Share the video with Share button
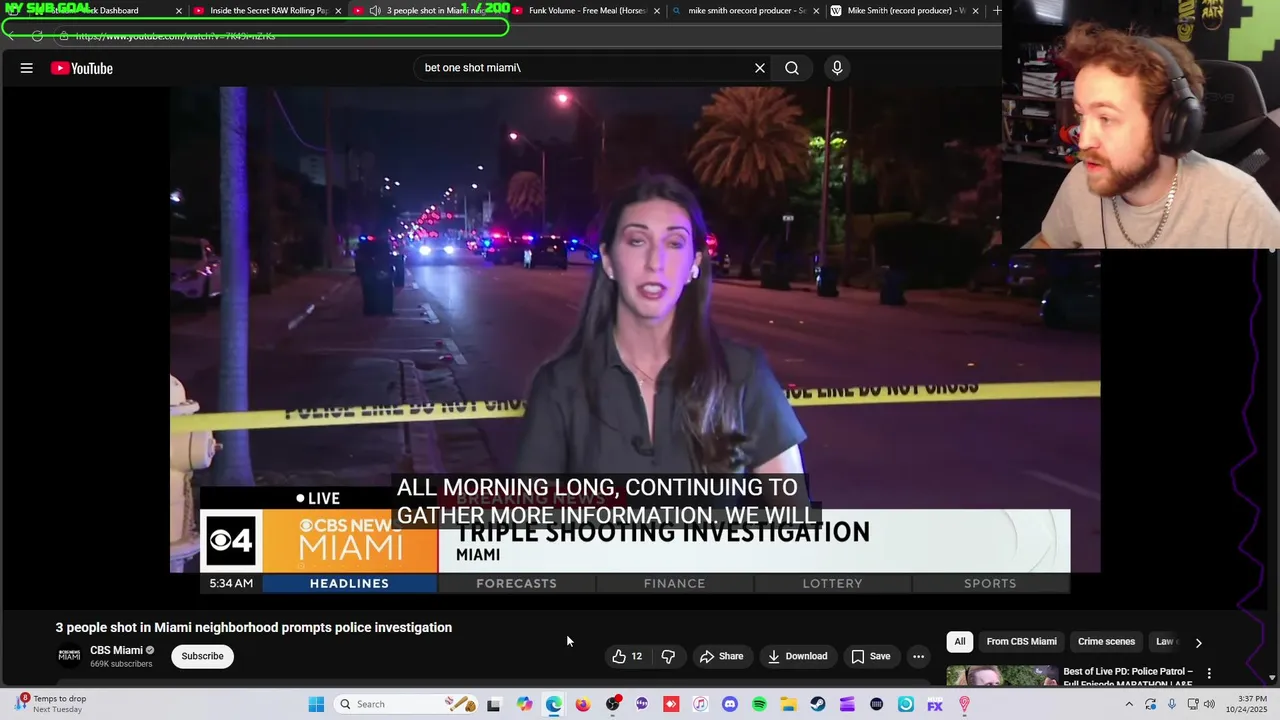 721,656
